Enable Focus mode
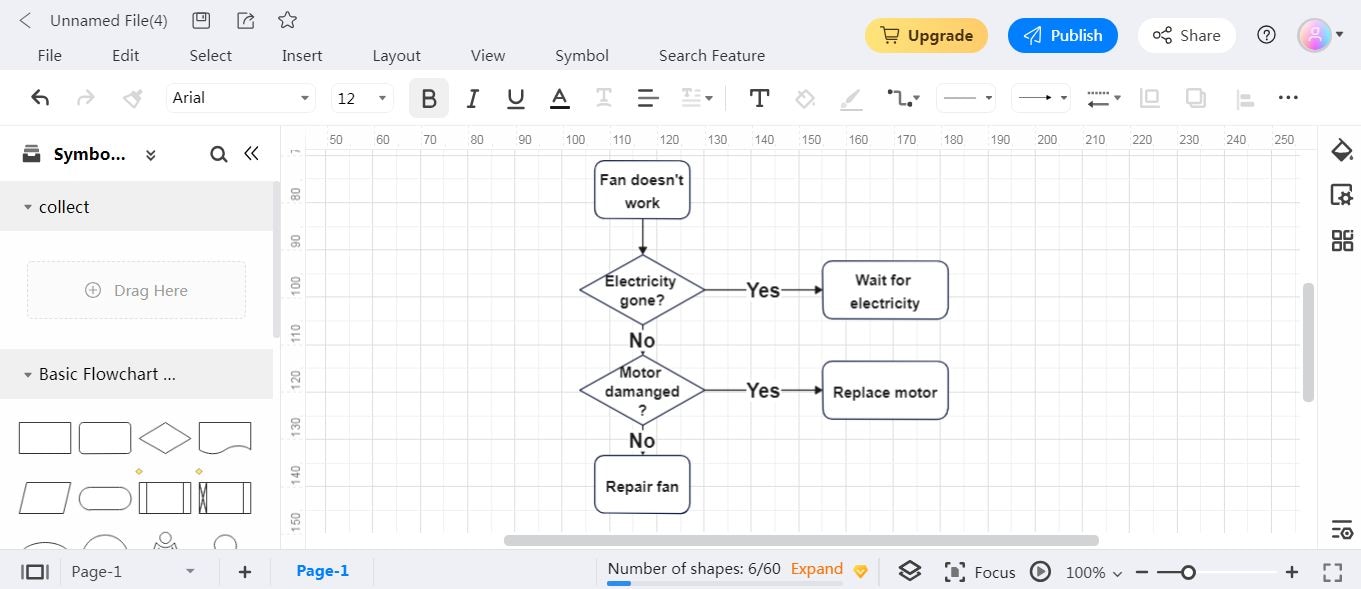The image size is (1361, 589). pos(980,572)
